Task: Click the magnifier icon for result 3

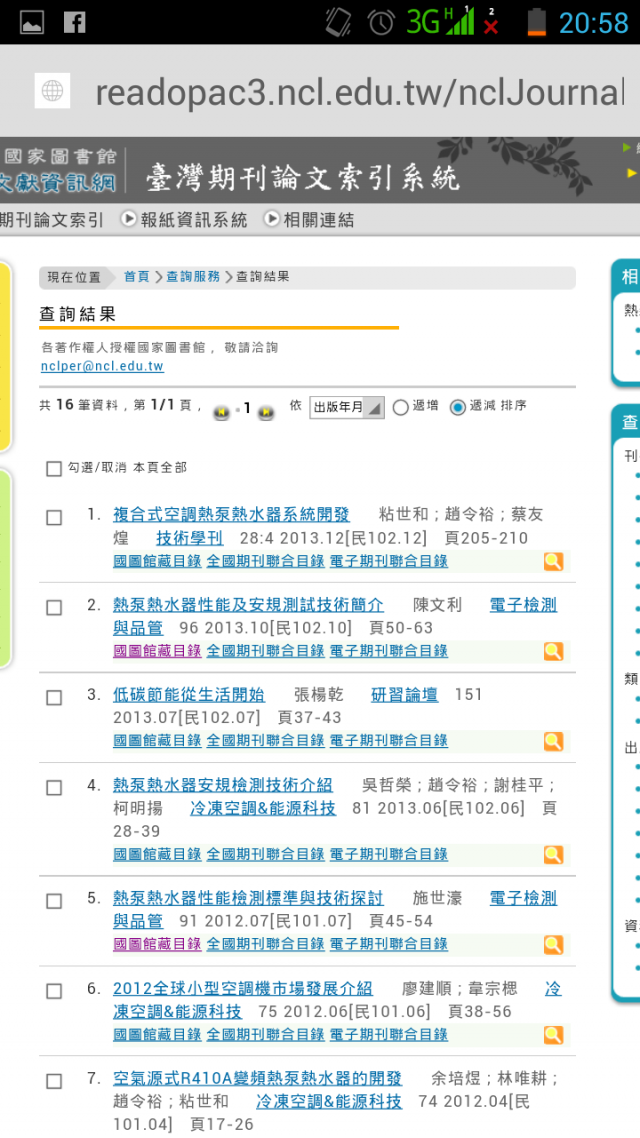Action: coord(553,741)
